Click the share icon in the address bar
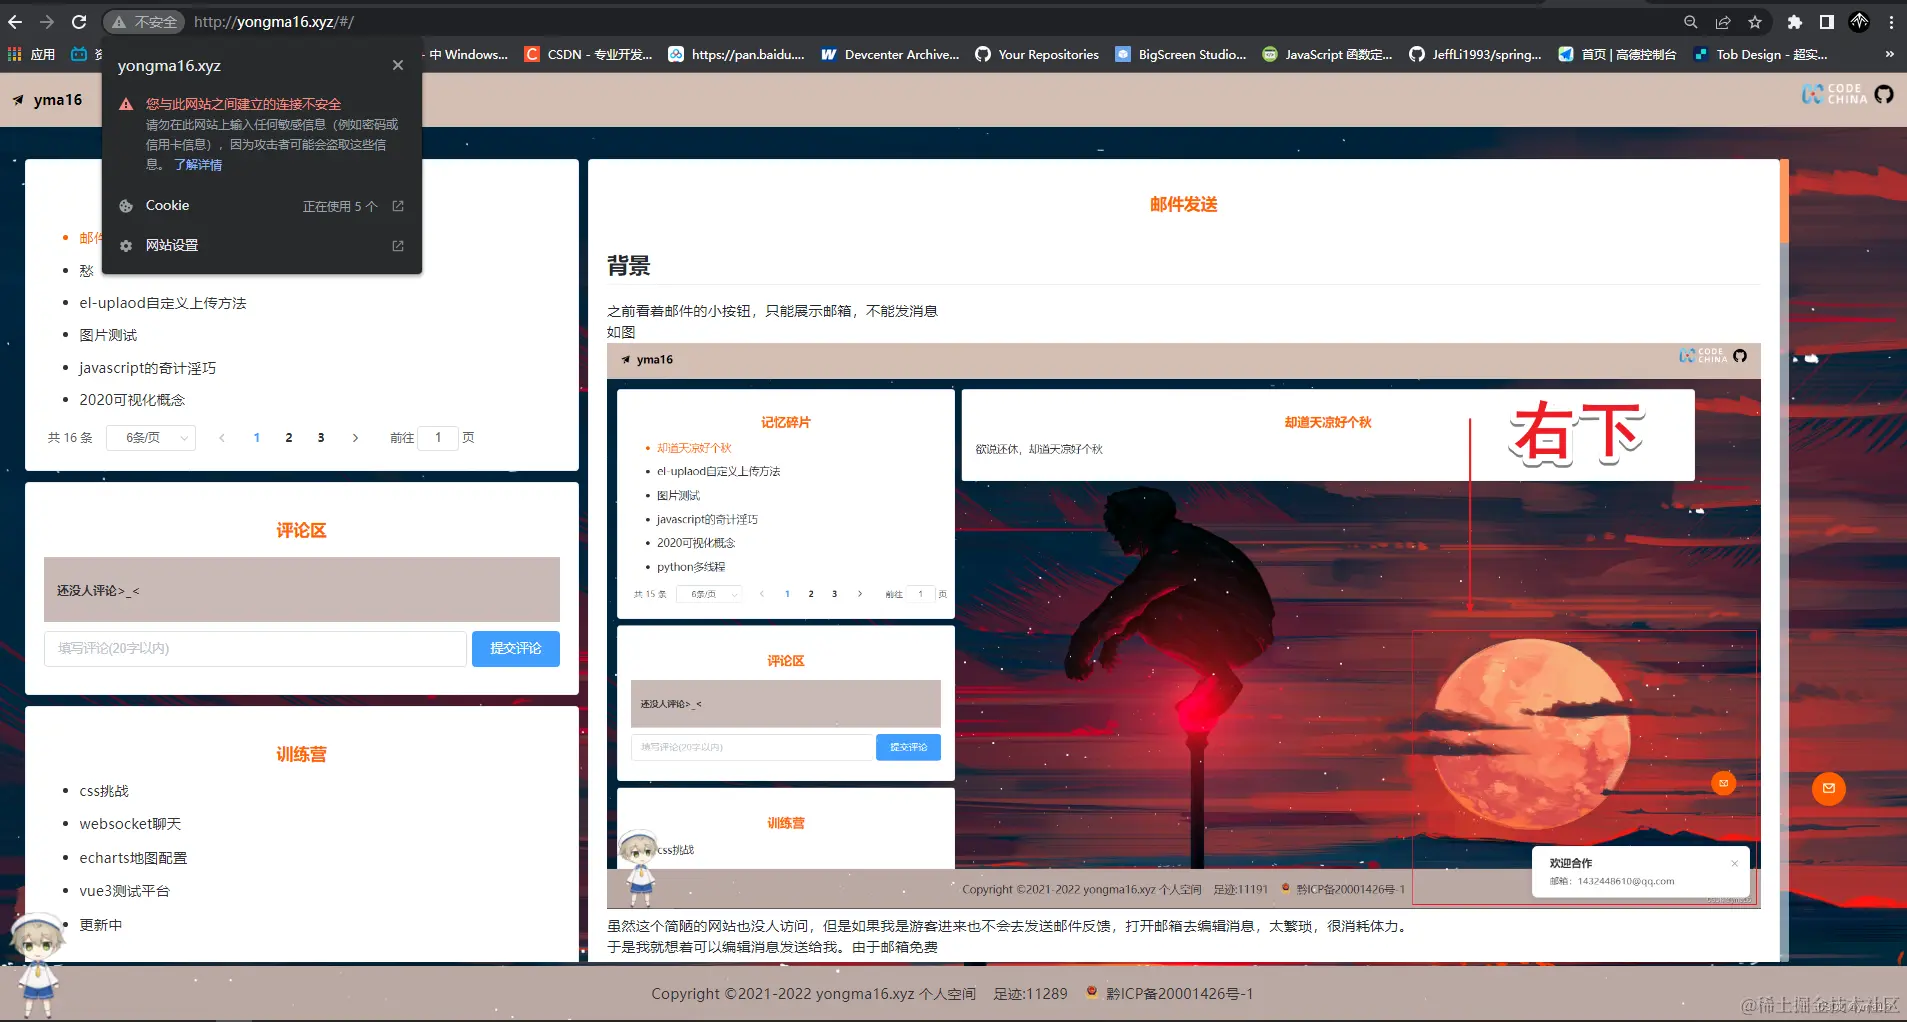Image resolution: width=1907 pixels, height=1022 pixels. (1722, 21)
